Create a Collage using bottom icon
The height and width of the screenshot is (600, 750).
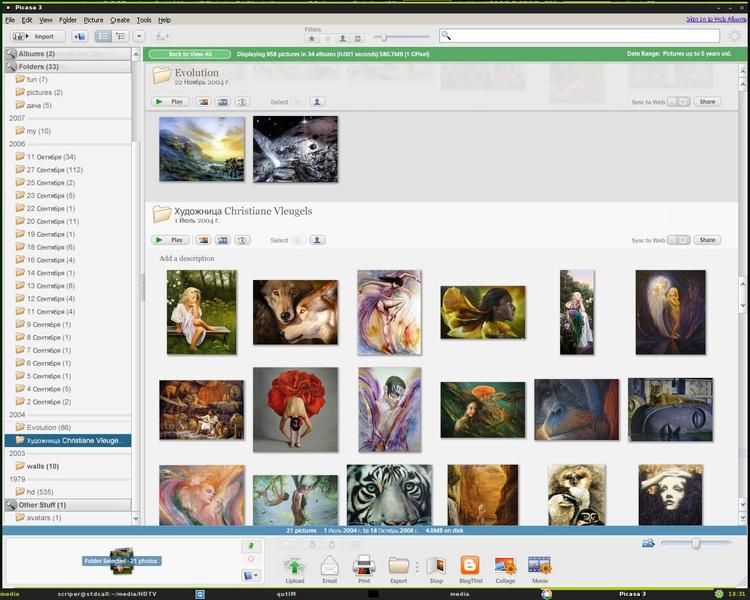point(505,567)
